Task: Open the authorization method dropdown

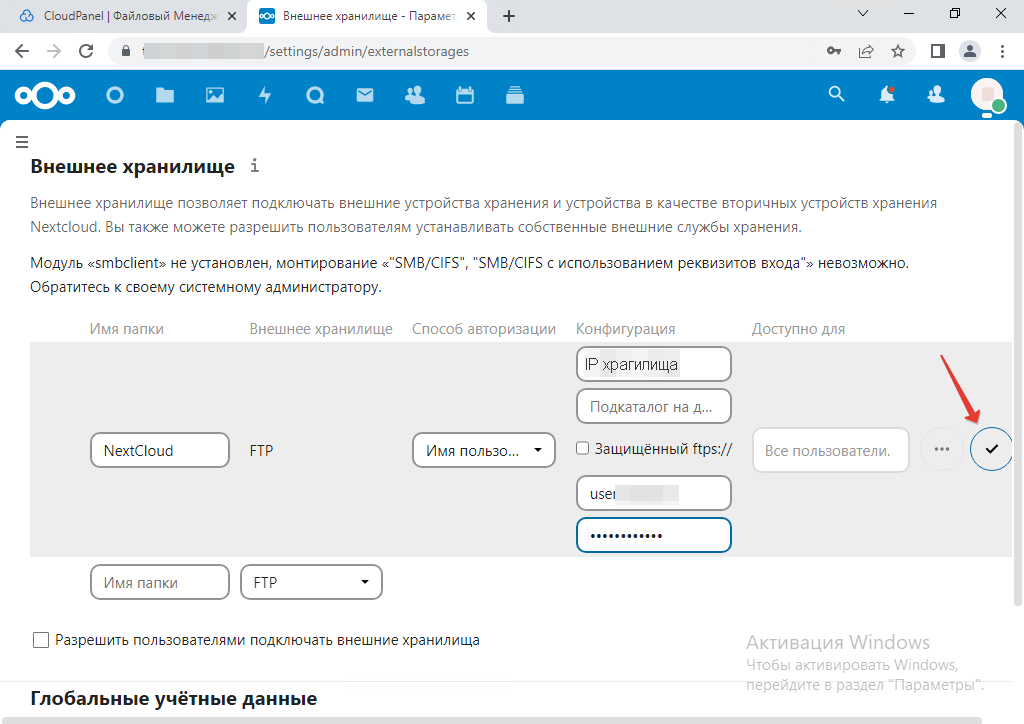Action: [x=484, y=451]
